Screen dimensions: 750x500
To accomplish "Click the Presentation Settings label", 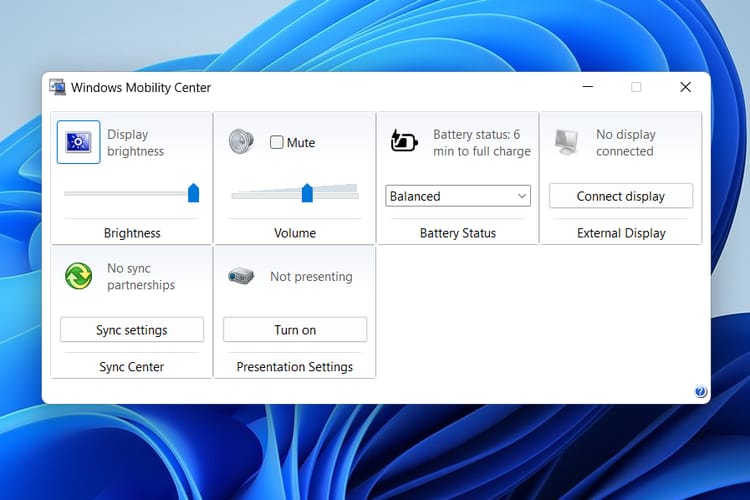I will tap(295, 367).
